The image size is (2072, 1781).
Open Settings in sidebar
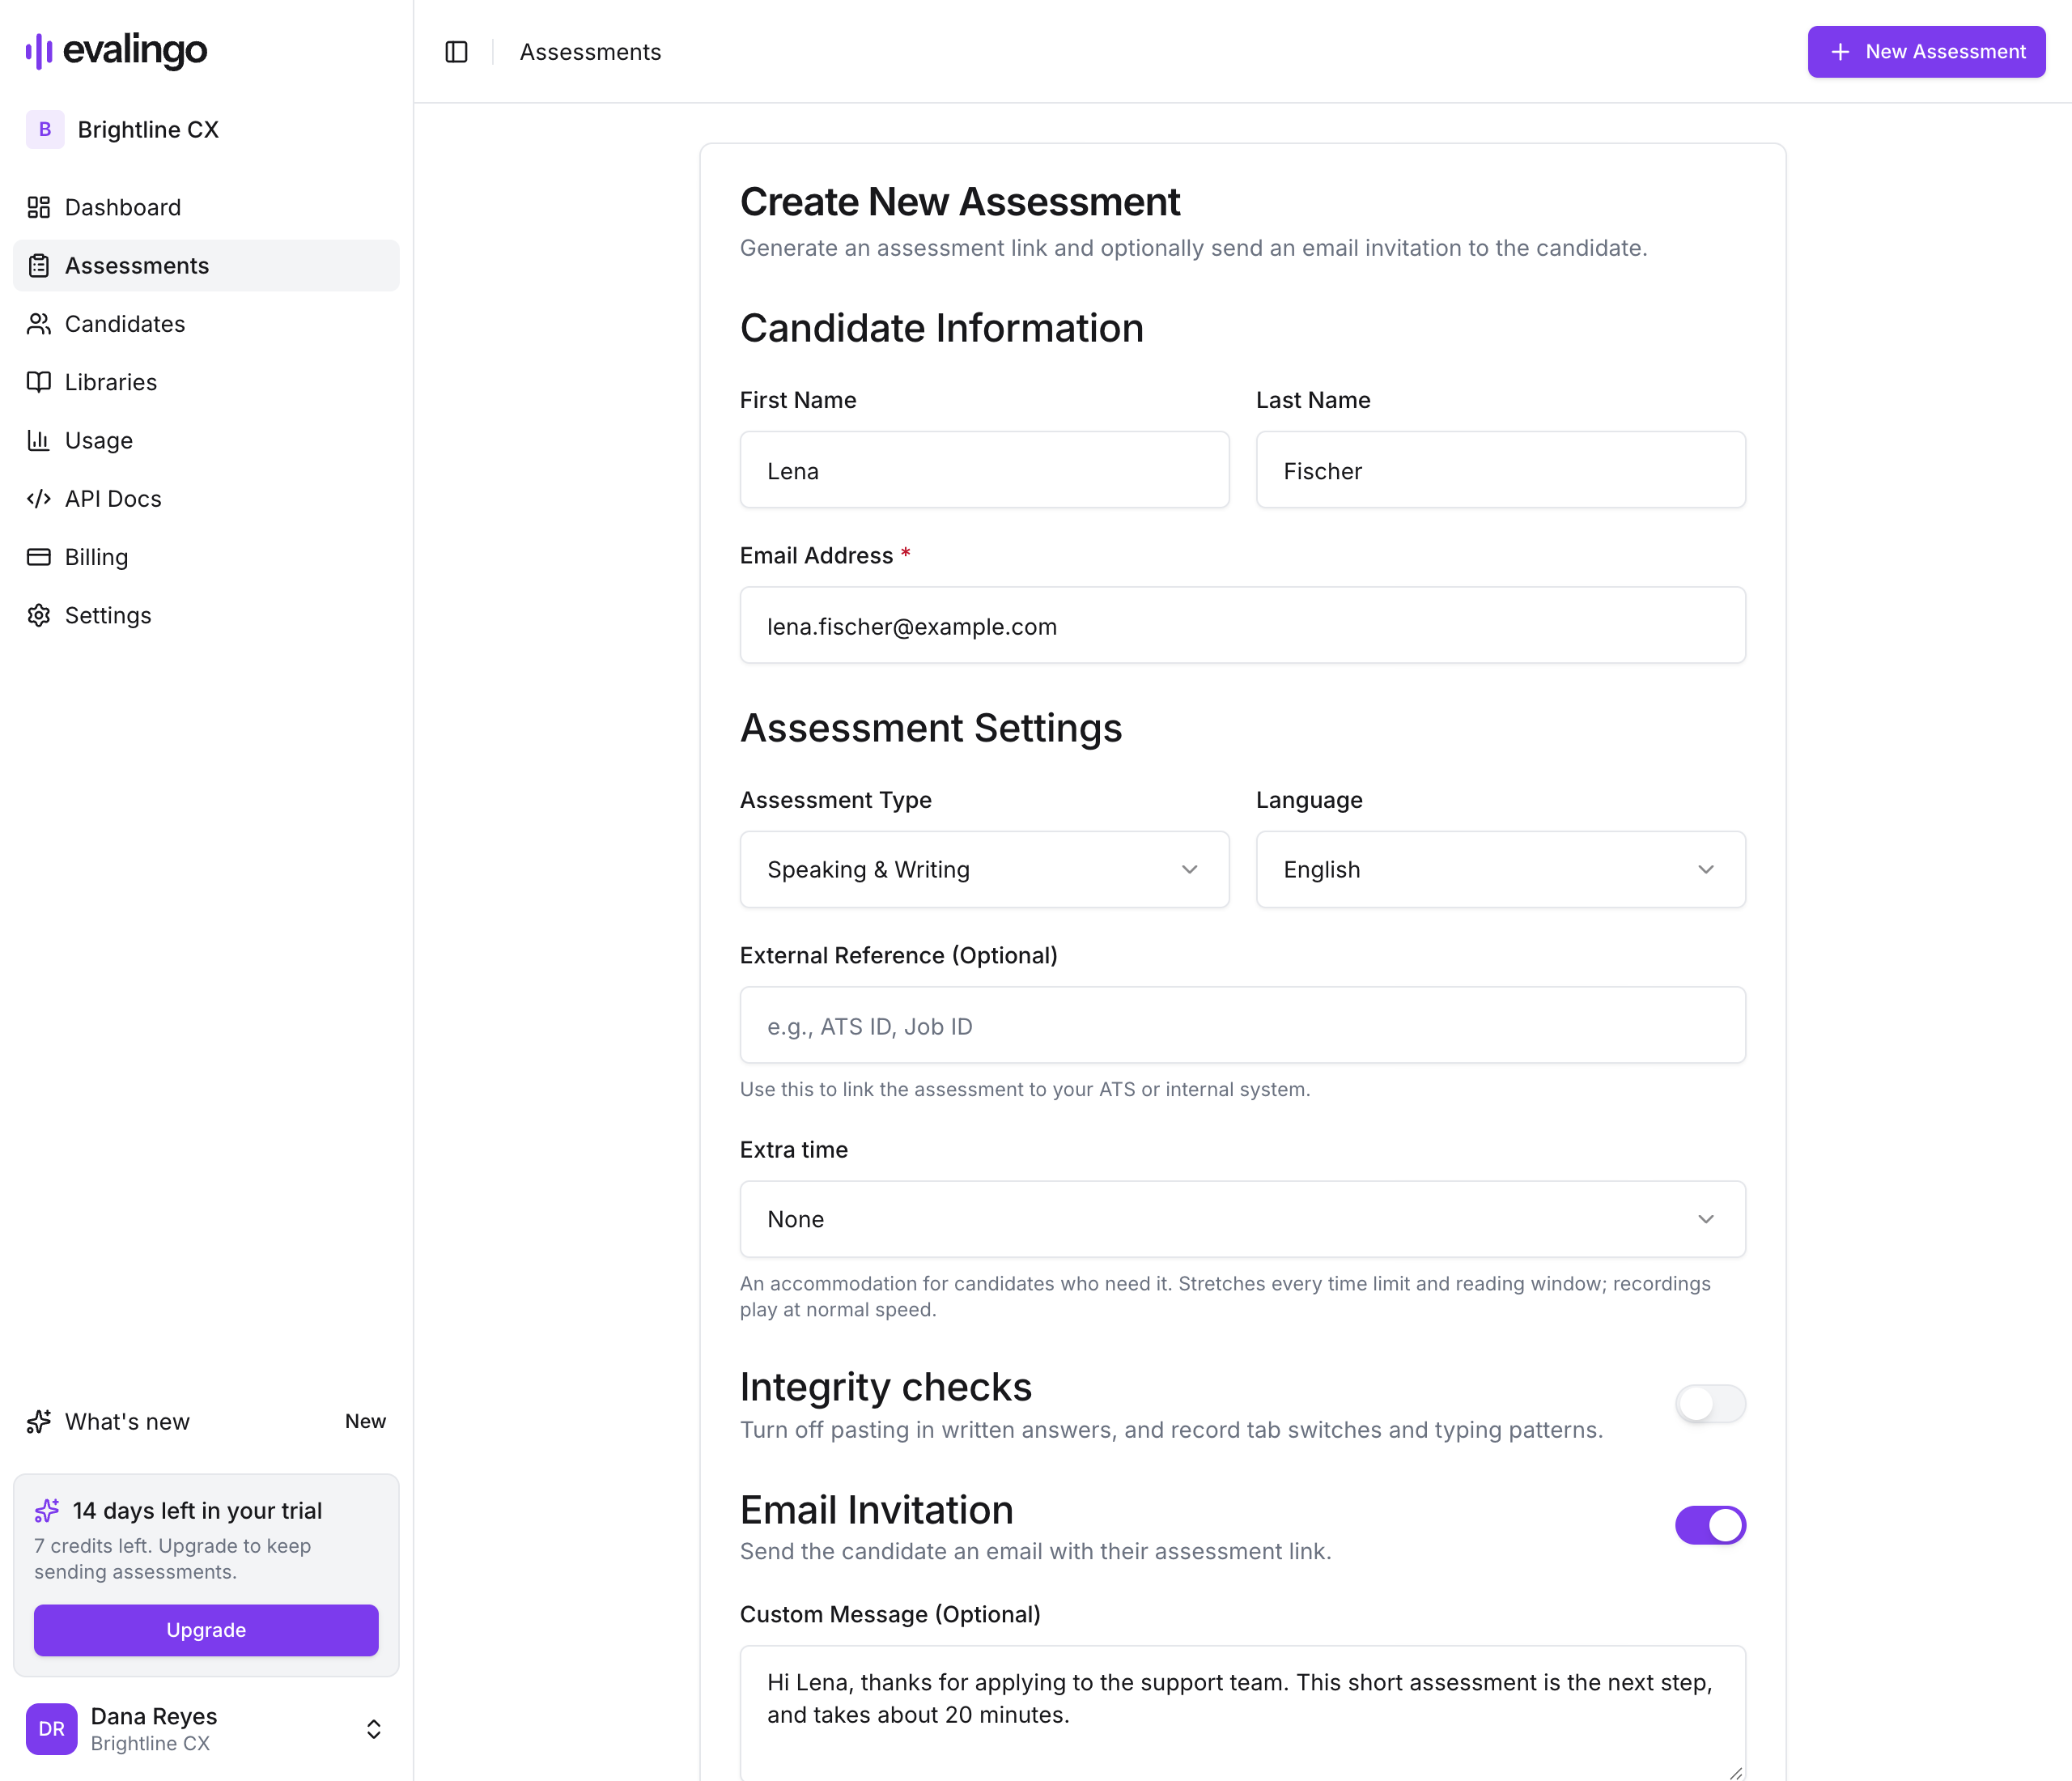tap(206, 615)
